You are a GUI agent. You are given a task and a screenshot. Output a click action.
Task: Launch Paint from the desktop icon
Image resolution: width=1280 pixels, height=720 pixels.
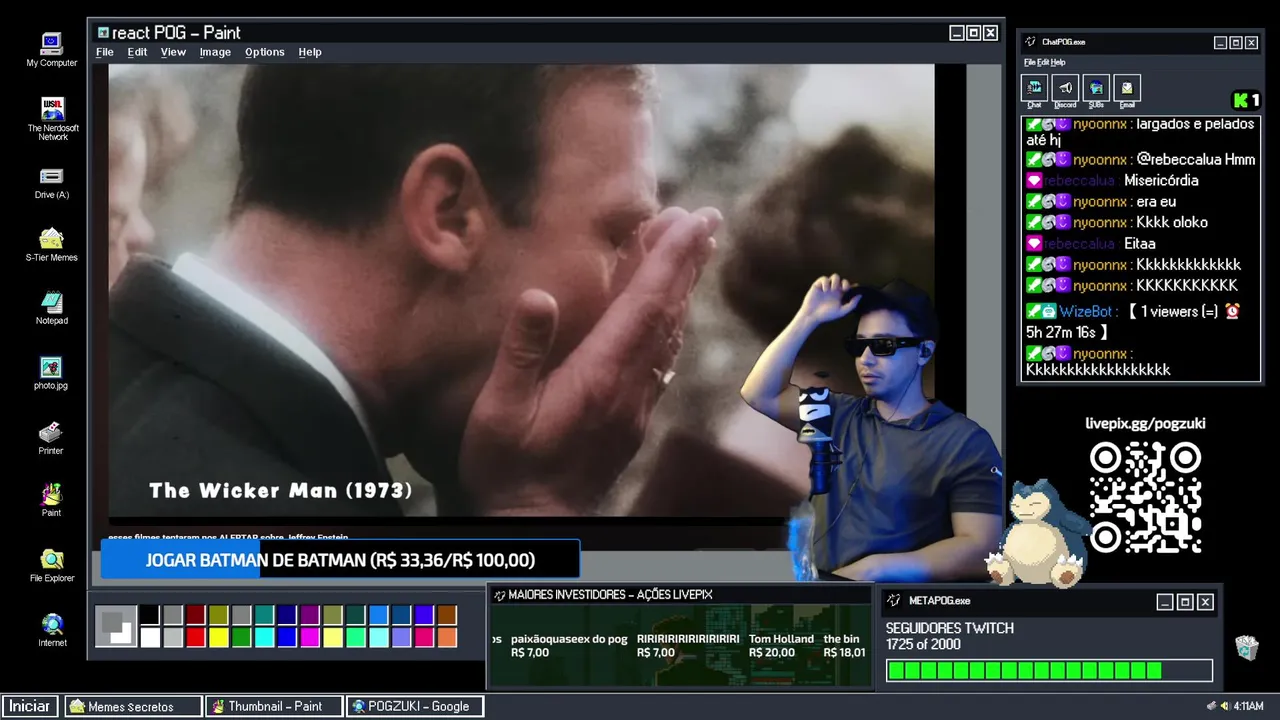coord(51,500)
